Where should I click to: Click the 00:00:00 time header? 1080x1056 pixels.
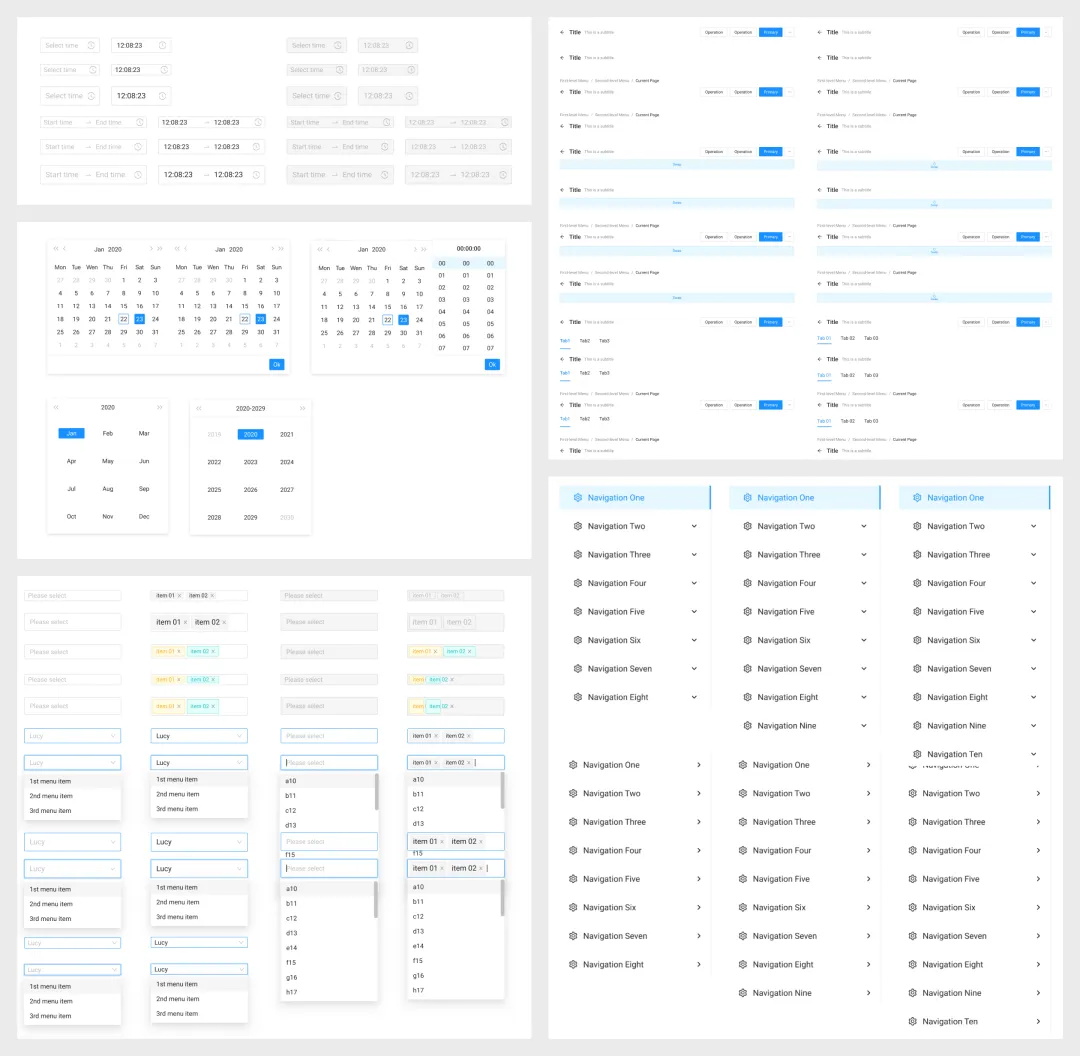coord(468,248)
